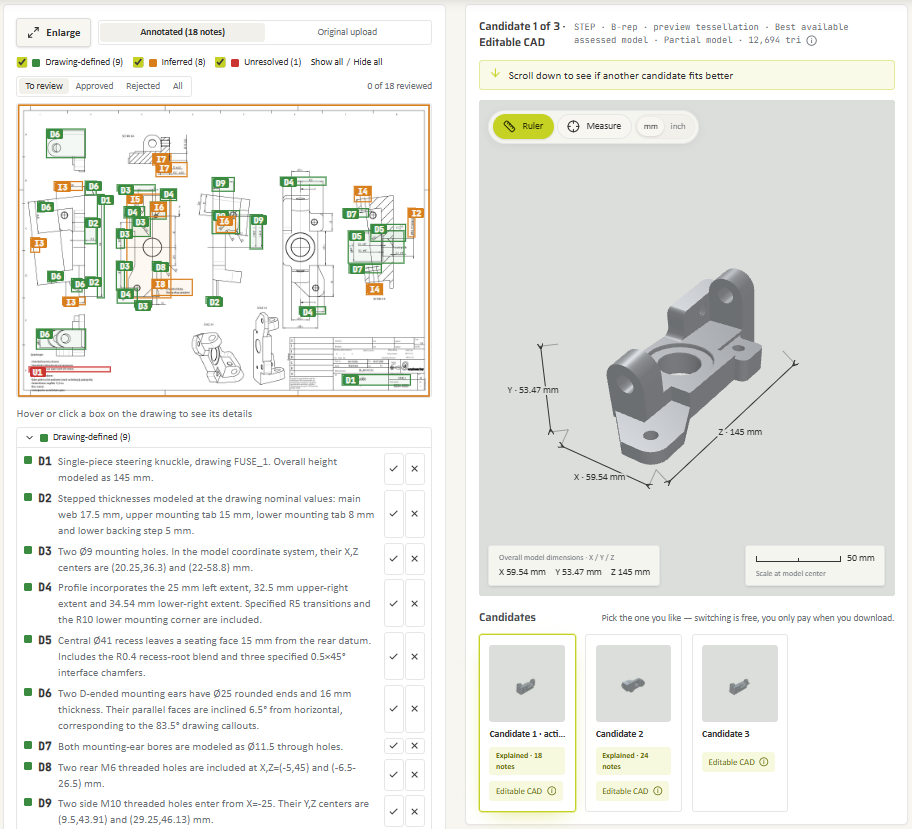Switch units to mm
Image resolution: width=912 pixels, height=829 pixels.
pyautogui.click(x=650, y=126)
